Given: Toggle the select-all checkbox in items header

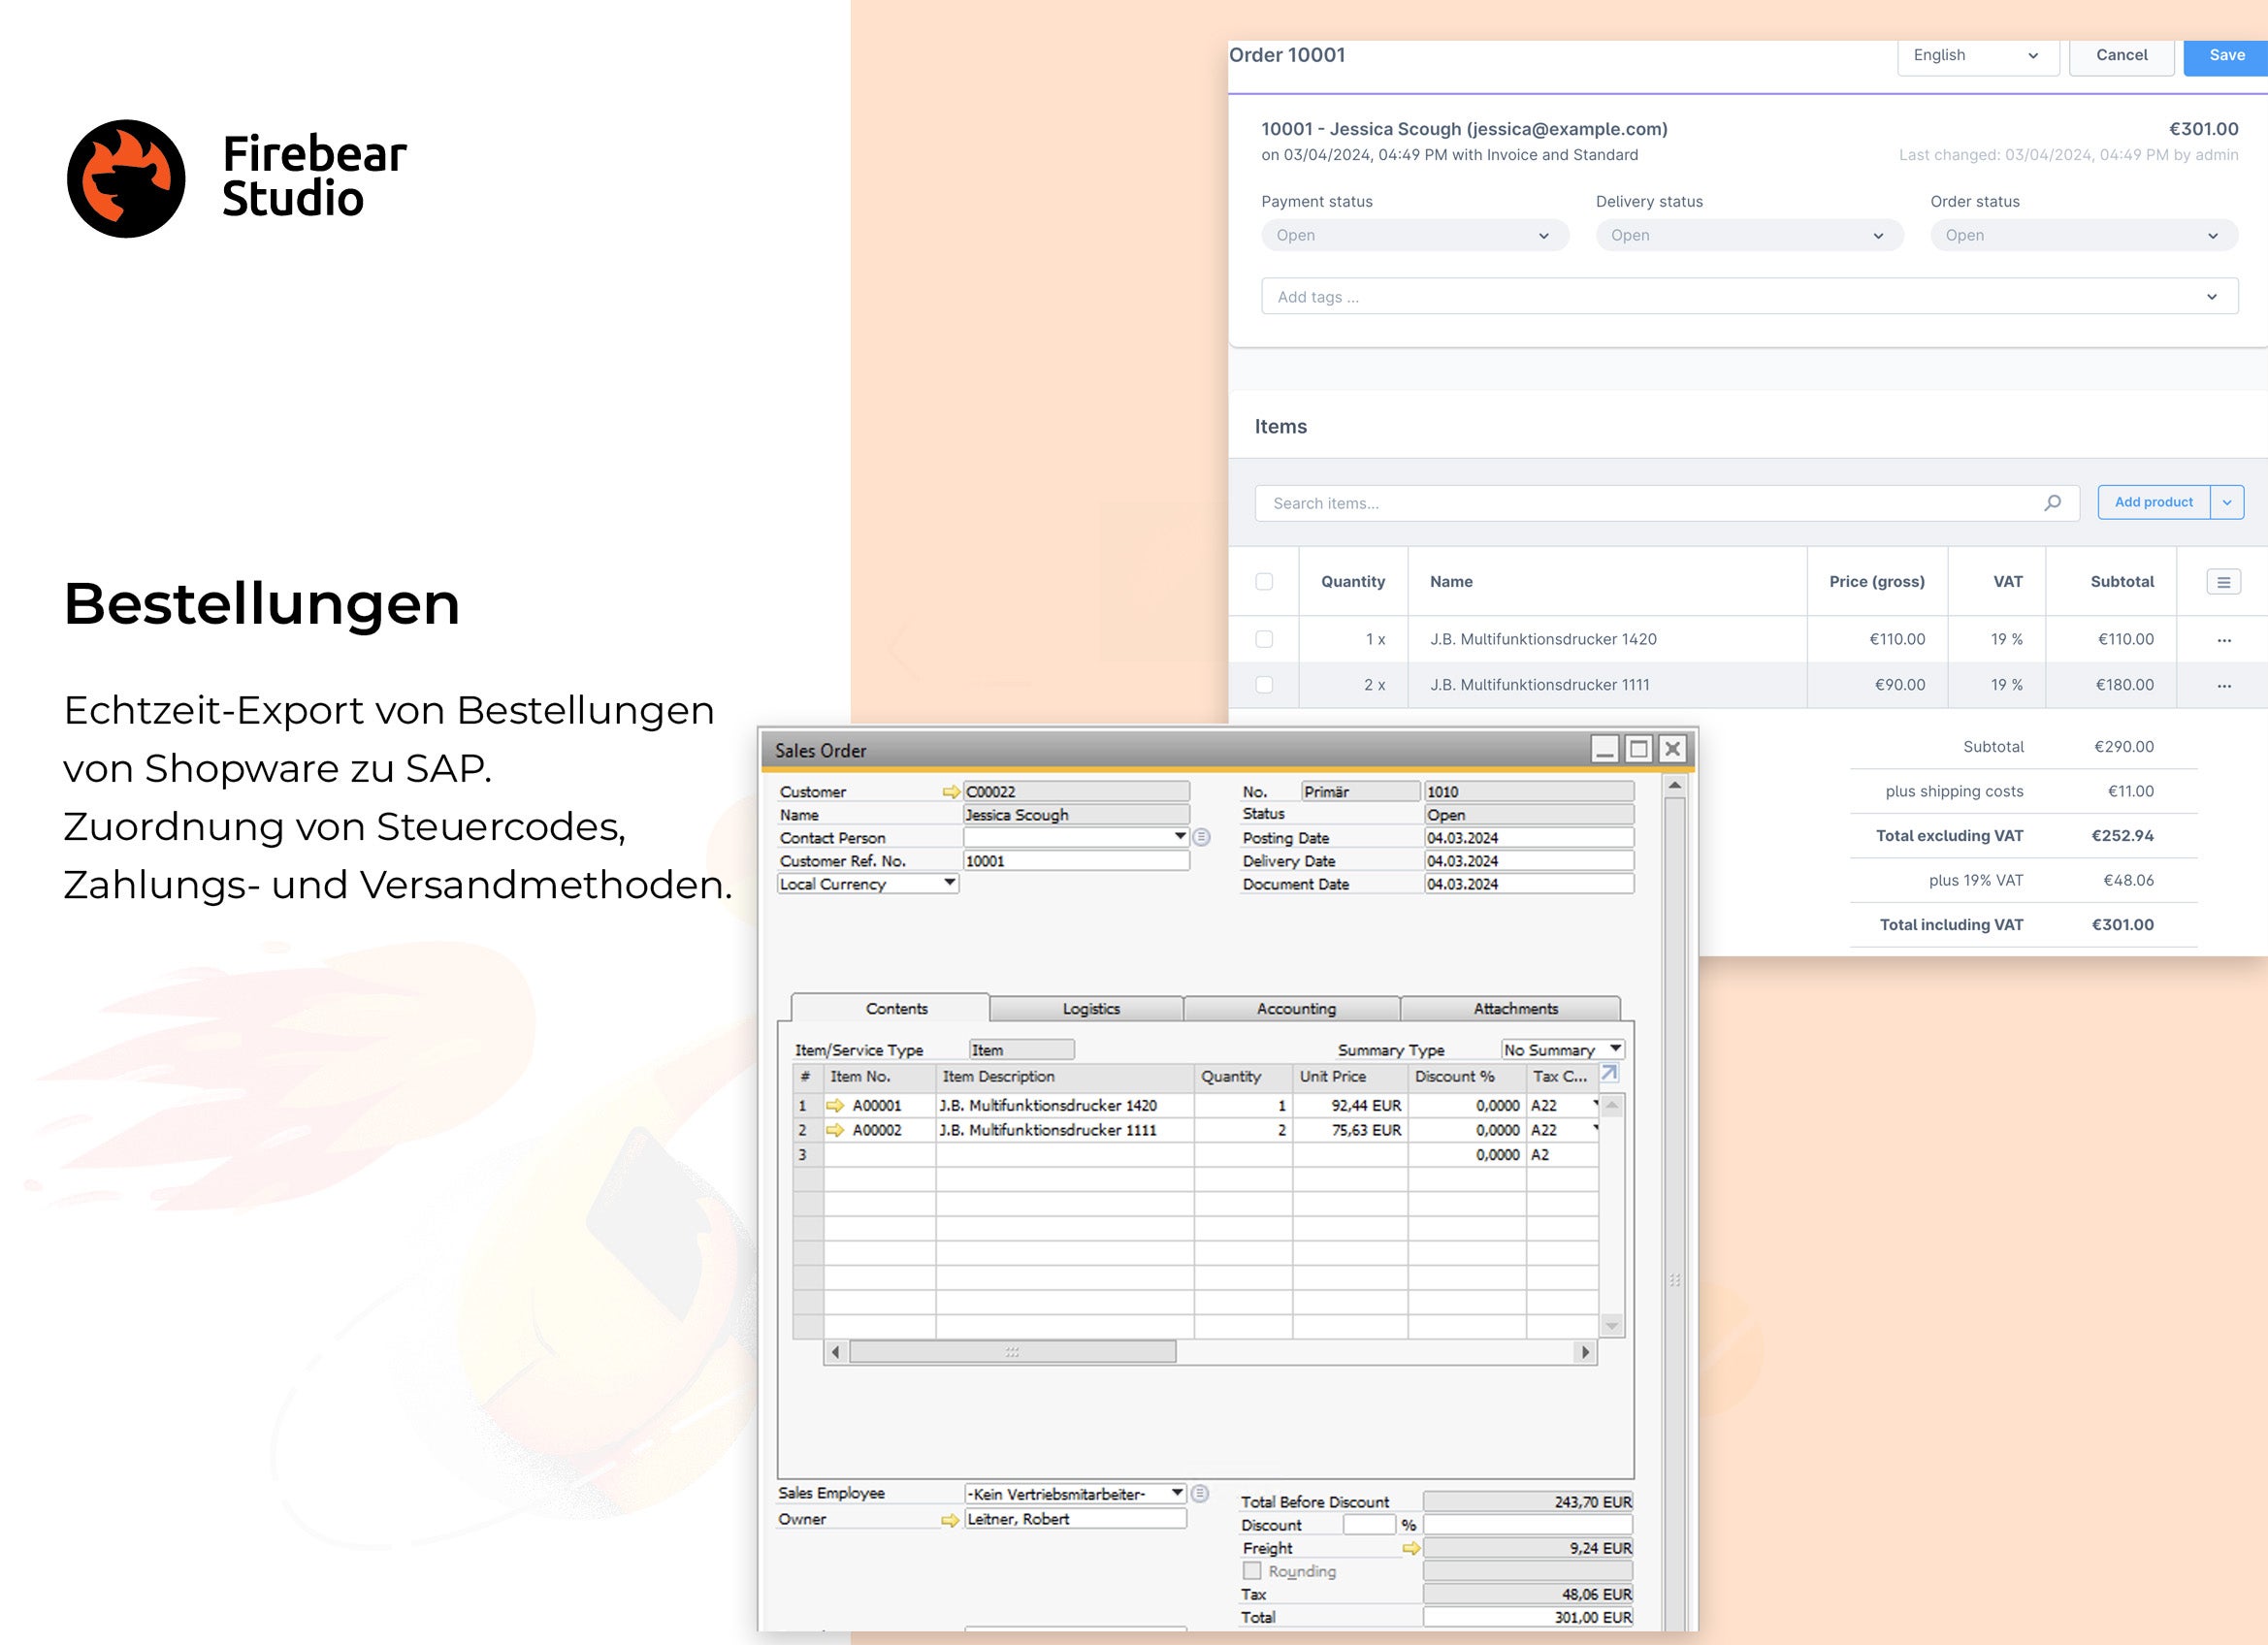Looking at the screenshot, I should (1264, 582).
